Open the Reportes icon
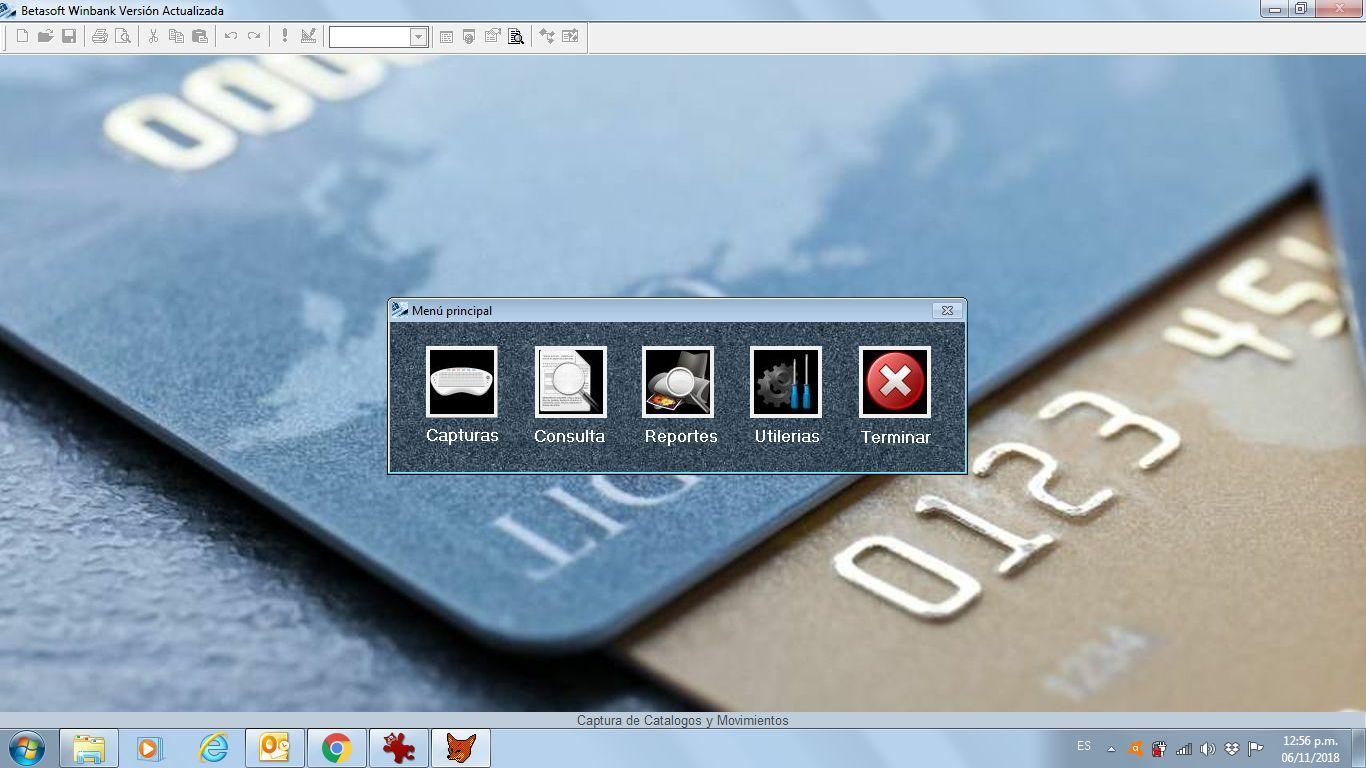The image size is (1366, 768). click(x=678, y=381)
